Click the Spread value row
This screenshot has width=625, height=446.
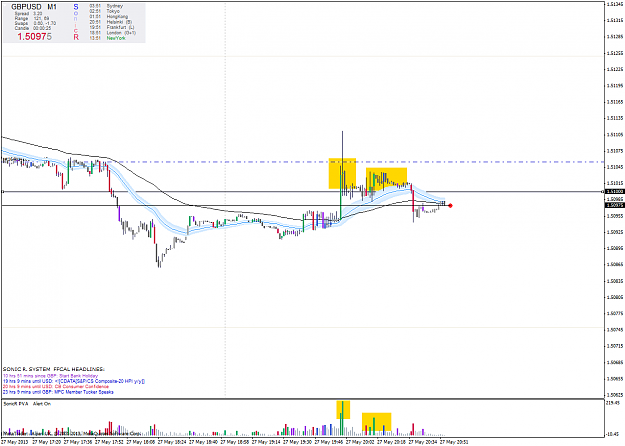coord(28,14)
